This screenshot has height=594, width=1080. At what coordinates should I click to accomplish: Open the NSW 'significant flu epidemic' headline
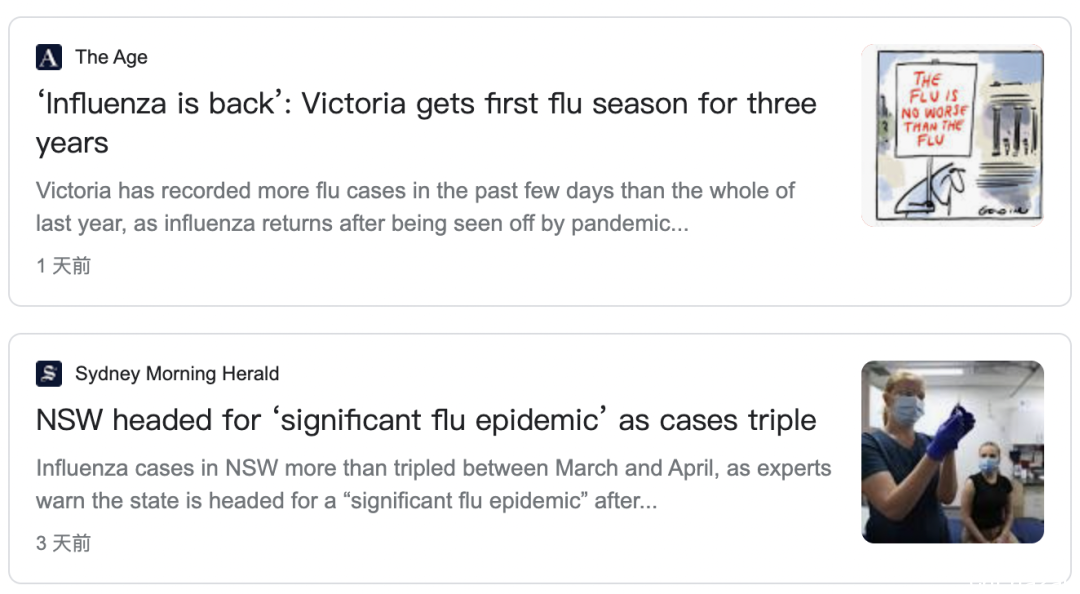coord(426,420)
